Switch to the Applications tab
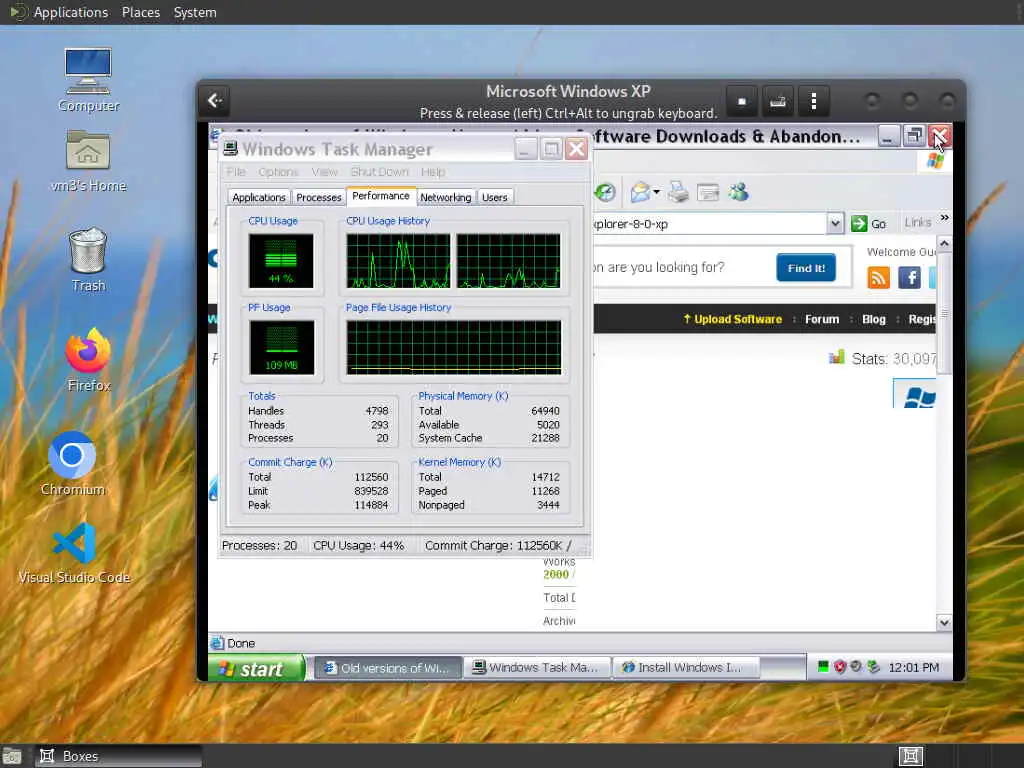 [x=259, y=197]
